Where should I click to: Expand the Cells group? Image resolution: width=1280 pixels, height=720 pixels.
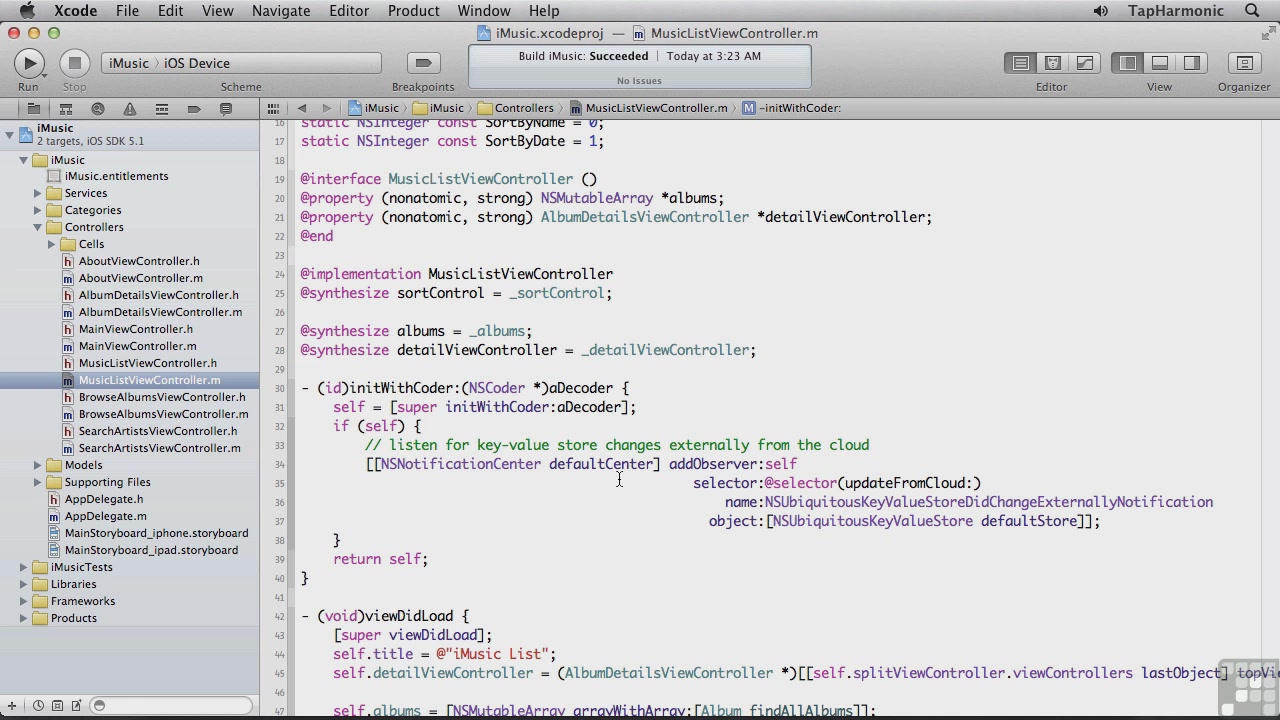51,244
